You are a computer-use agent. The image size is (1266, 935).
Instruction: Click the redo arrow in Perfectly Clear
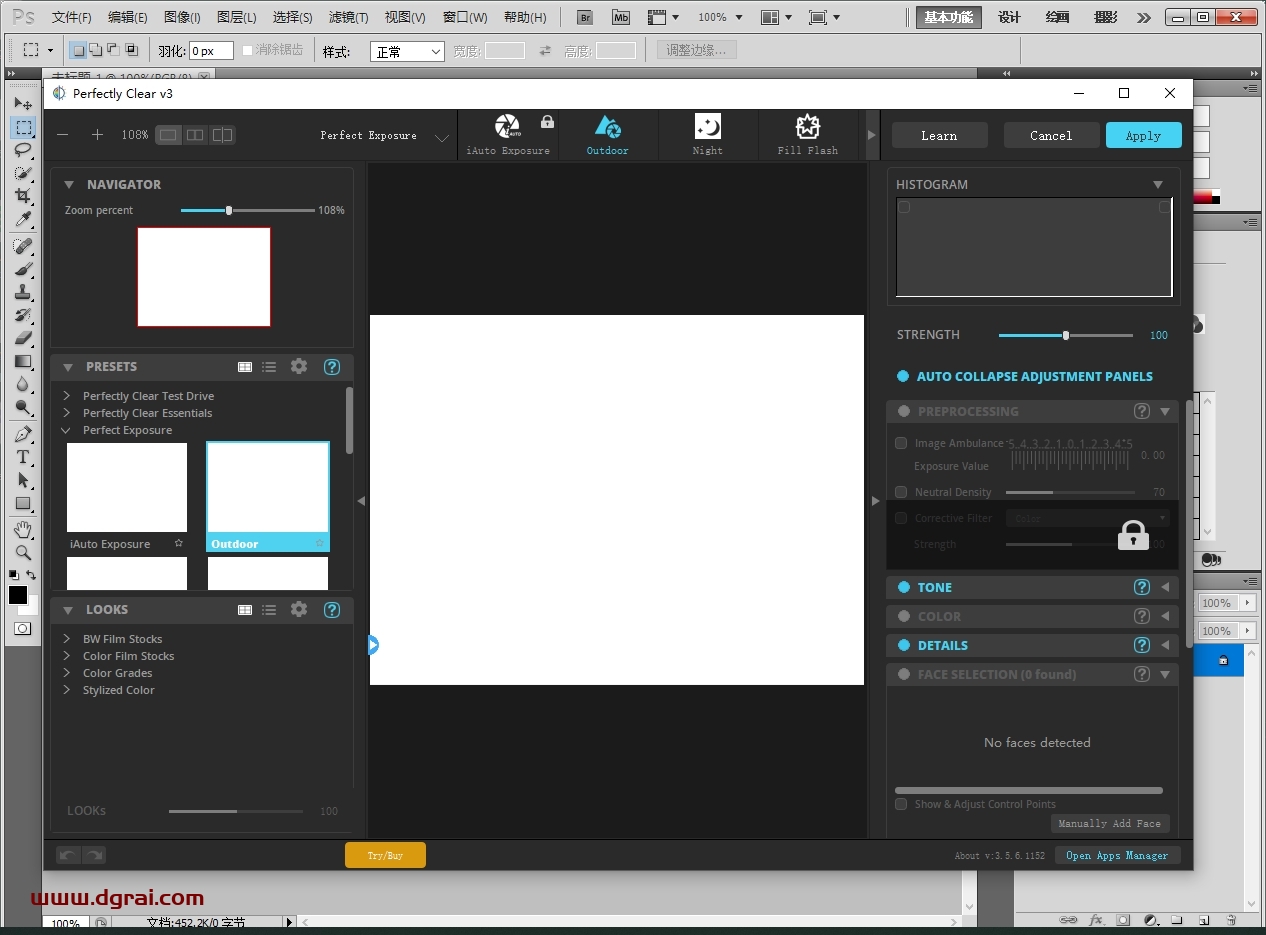pyautogui.click(x=94, y=855)
